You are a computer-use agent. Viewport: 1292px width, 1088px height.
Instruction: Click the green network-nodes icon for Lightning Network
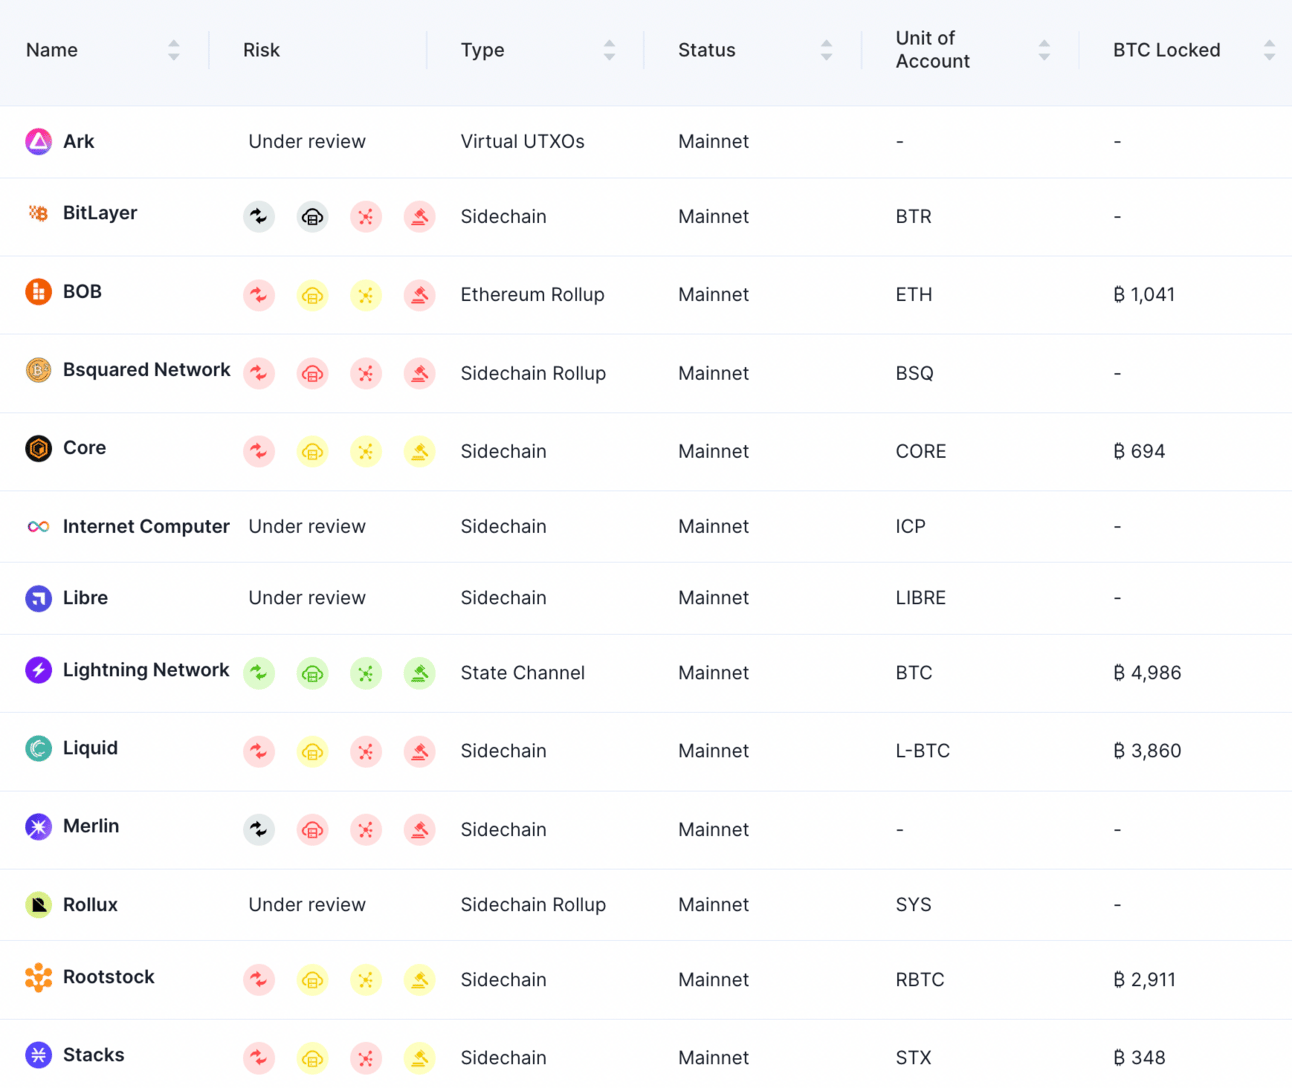tap(366, 673)
